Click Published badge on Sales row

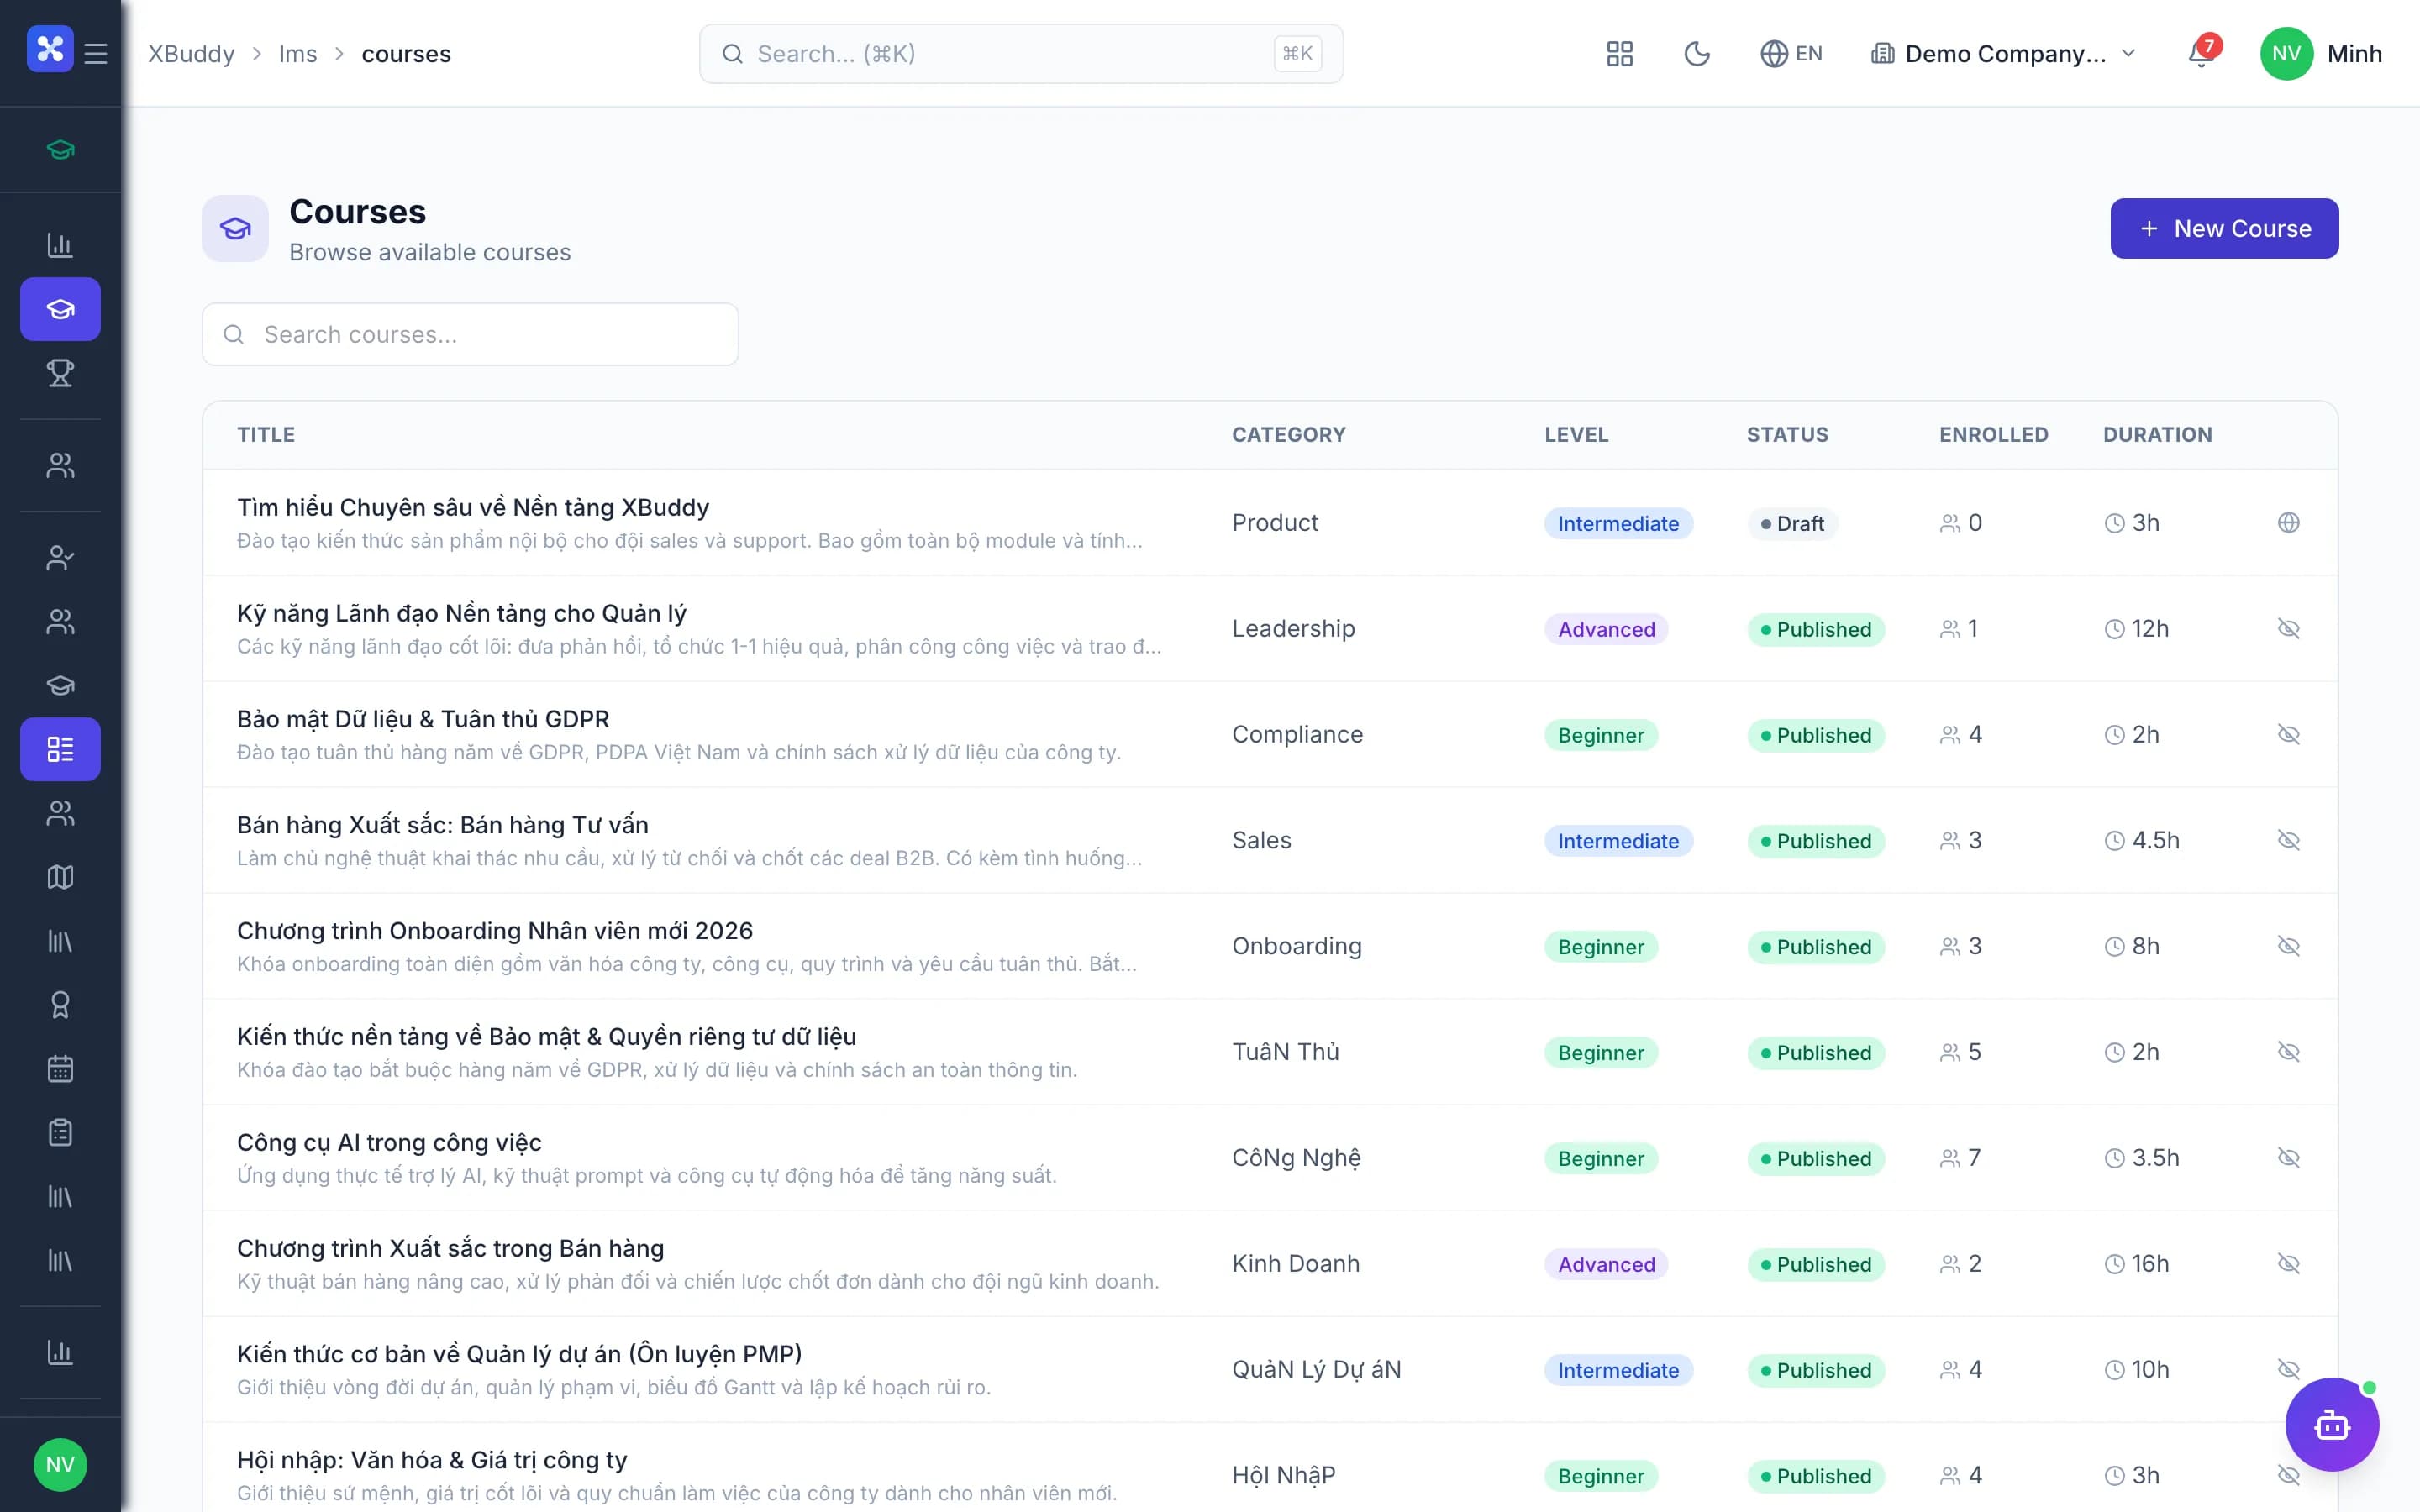point(1816,842)
